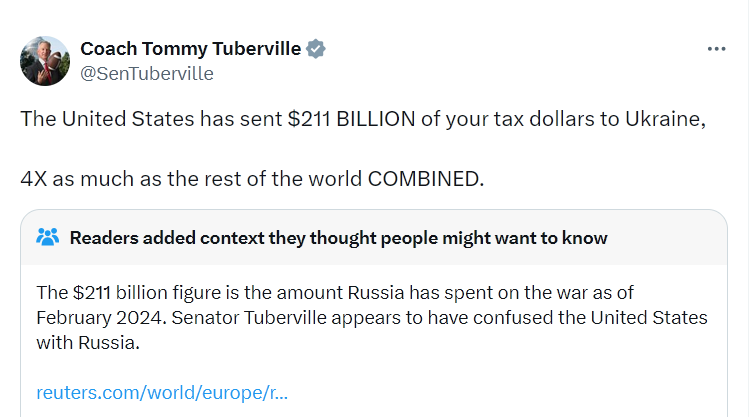Click the blue verified badge icon
750x417 pixels.
(316, 48)
